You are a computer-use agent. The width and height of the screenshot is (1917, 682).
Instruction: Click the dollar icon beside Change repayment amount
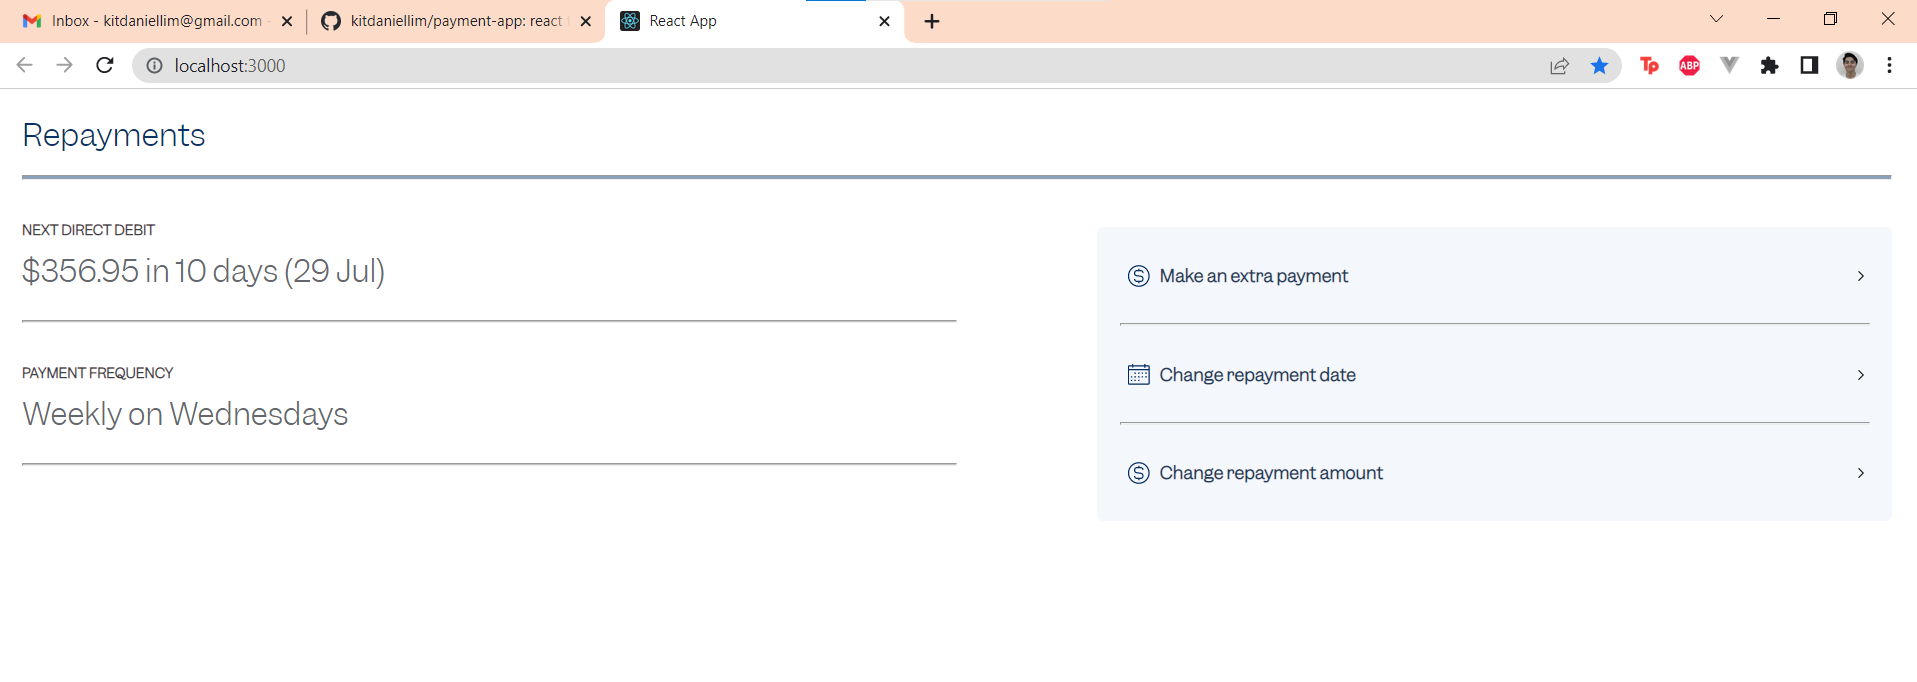1138,473
